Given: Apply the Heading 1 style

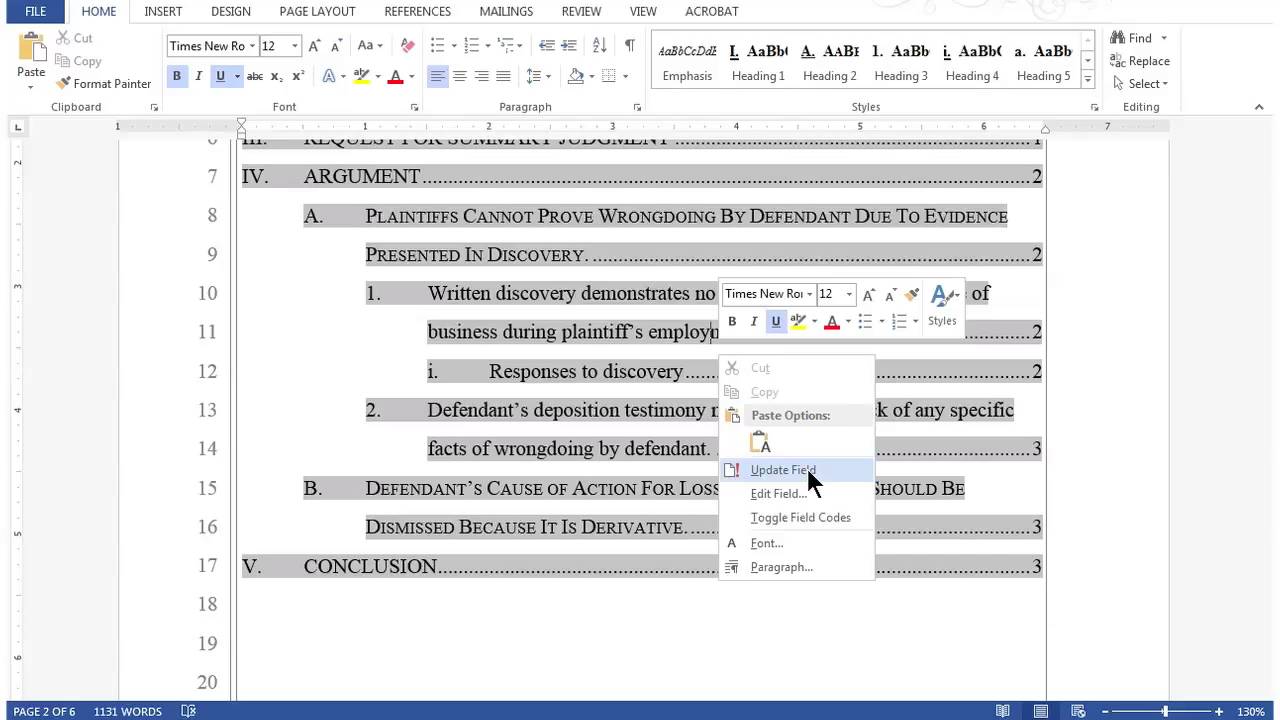Looking at the screenshot, I should click(x=758, y=62).
